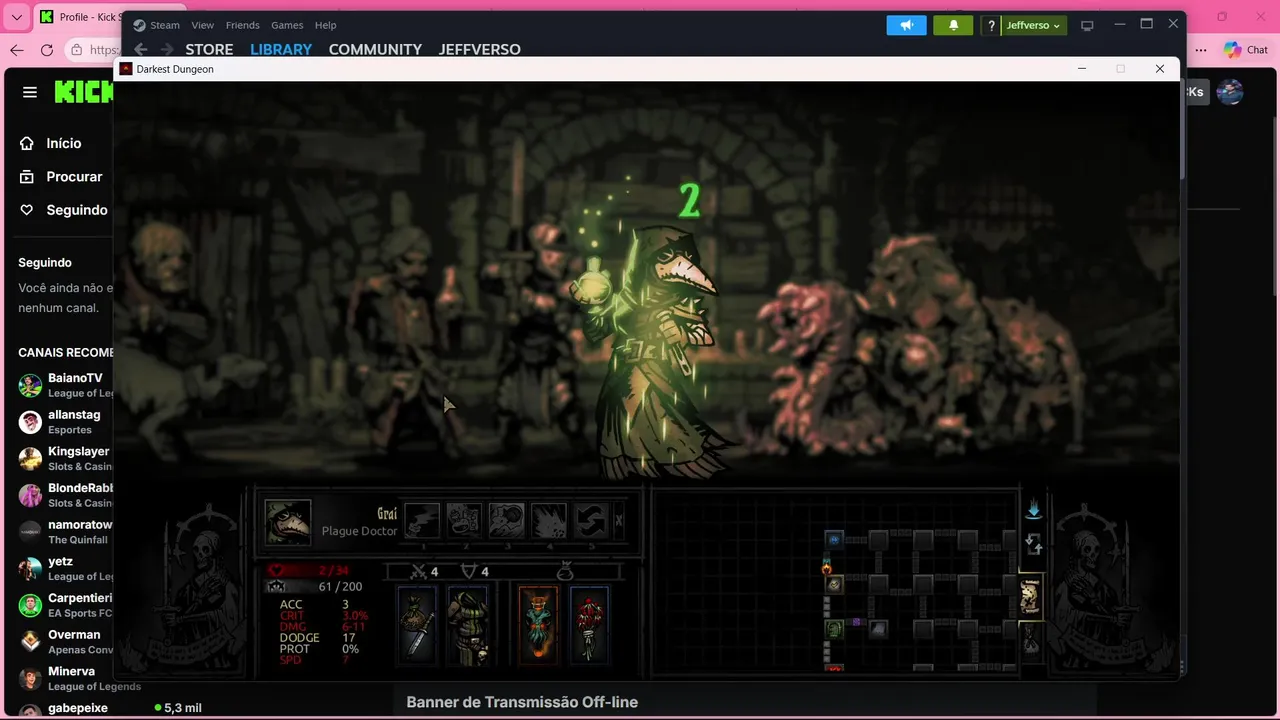The image size is (1280, 720).
Task: Go to the Steam LIBRARY tab
Action: click(x=281, y=49)
